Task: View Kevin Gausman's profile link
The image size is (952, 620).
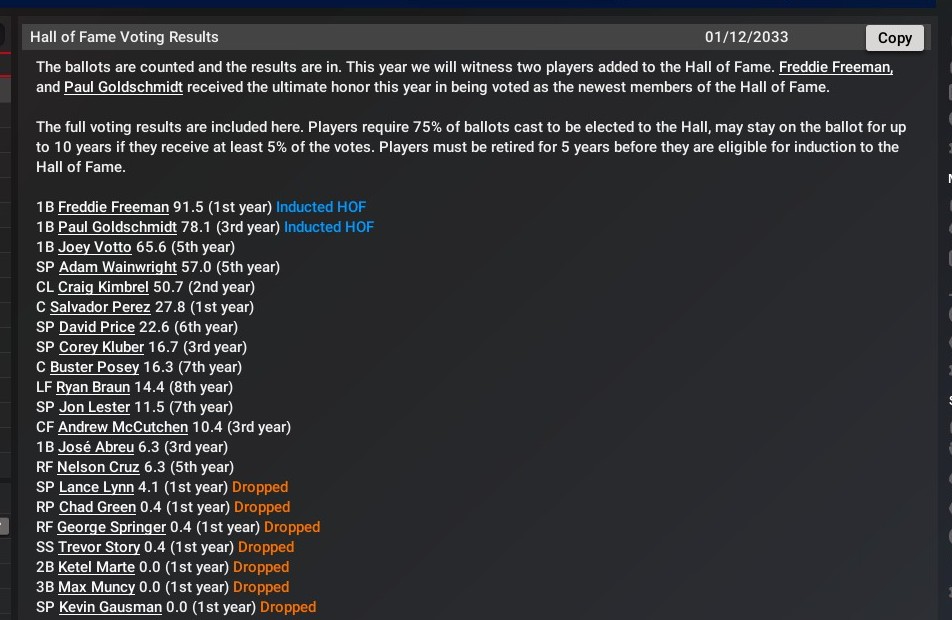Action: click(x=110, y=607)
